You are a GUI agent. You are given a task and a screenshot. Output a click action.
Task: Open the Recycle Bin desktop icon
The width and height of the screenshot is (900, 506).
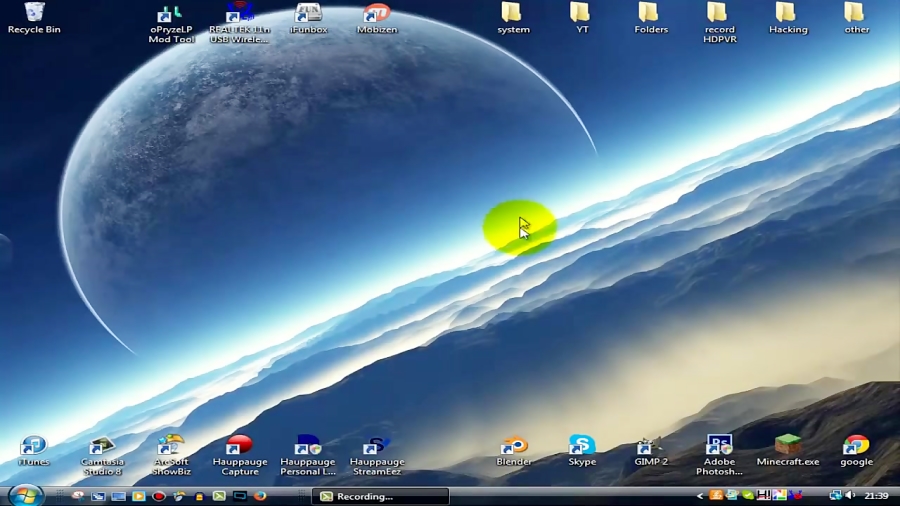click(34, 14)
